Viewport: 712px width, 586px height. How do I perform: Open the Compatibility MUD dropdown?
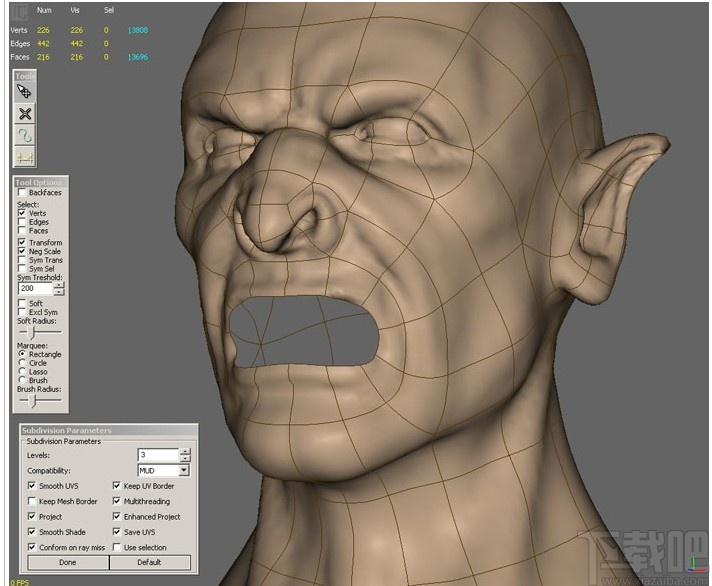click(x=184, y=470)
